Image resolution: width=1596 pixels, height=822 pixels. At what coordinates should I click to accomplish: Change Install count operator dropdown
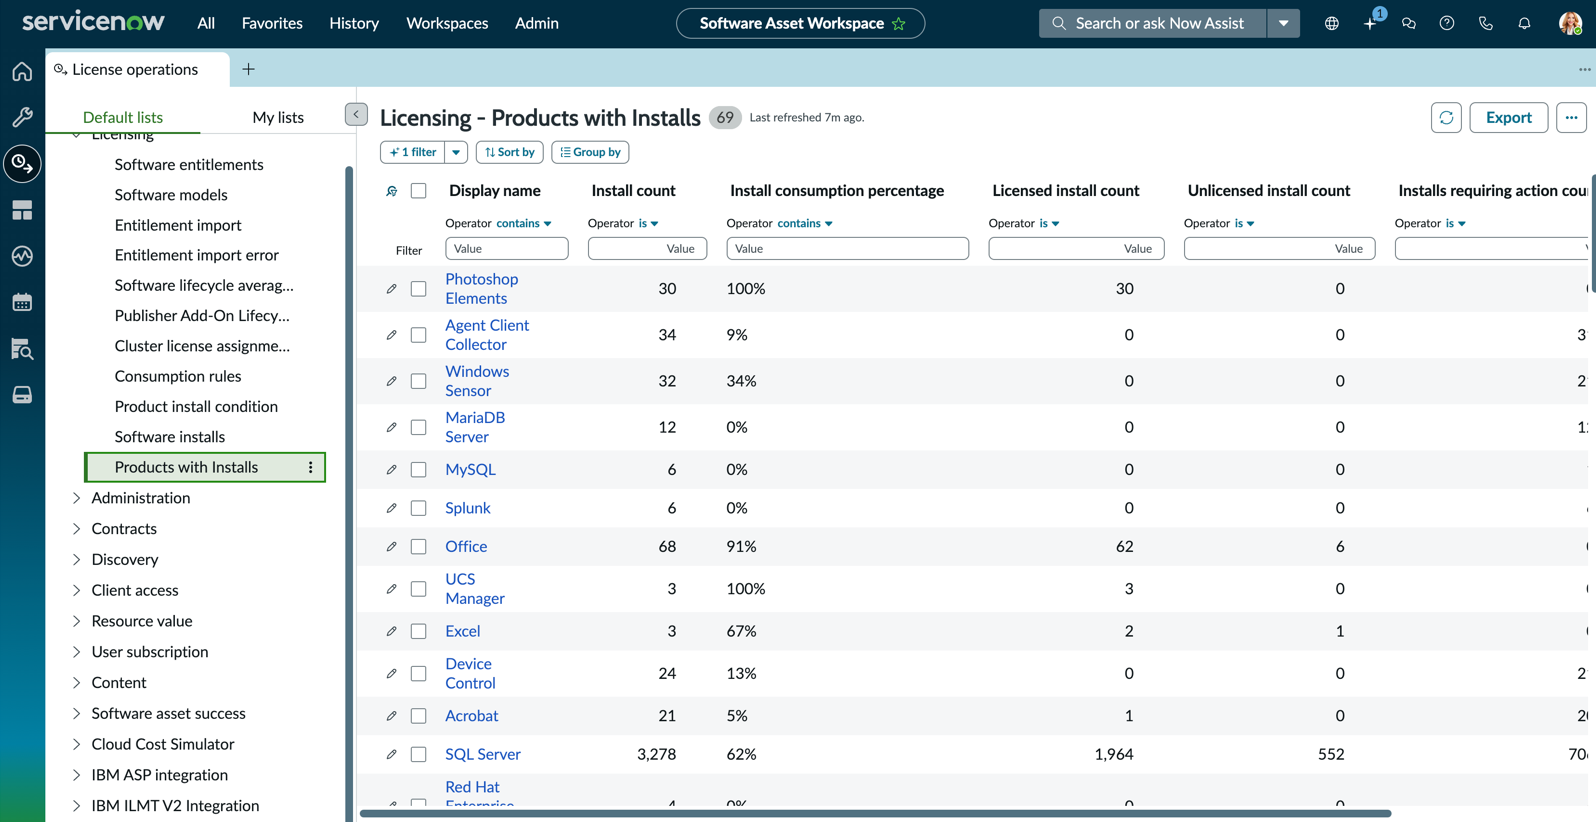(648, 223)
